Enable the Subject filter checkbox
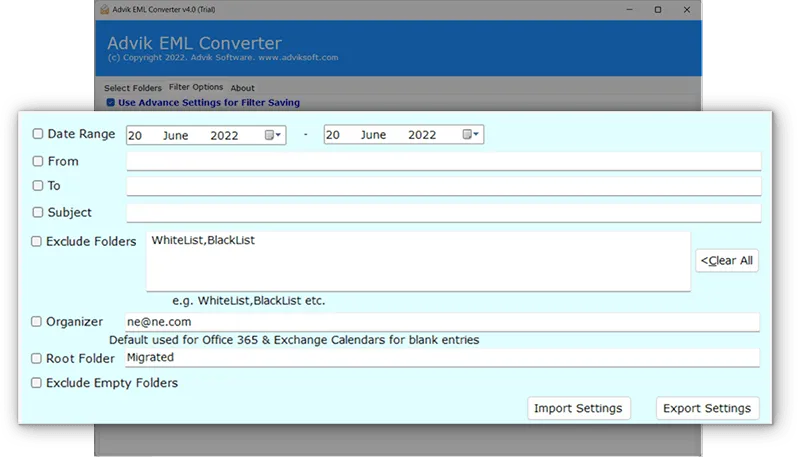The height and width of the screenshot is (457, 798). [38, 212]
